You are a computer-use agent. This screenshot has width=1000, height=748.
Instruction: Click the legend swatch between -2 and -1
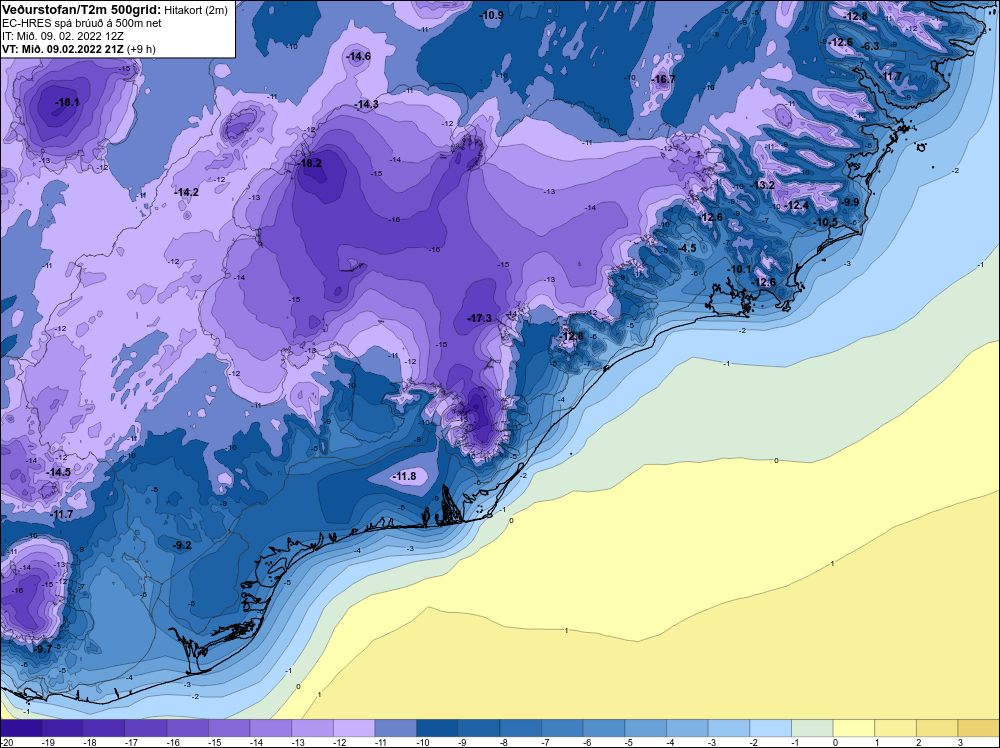tap(770, 728)
